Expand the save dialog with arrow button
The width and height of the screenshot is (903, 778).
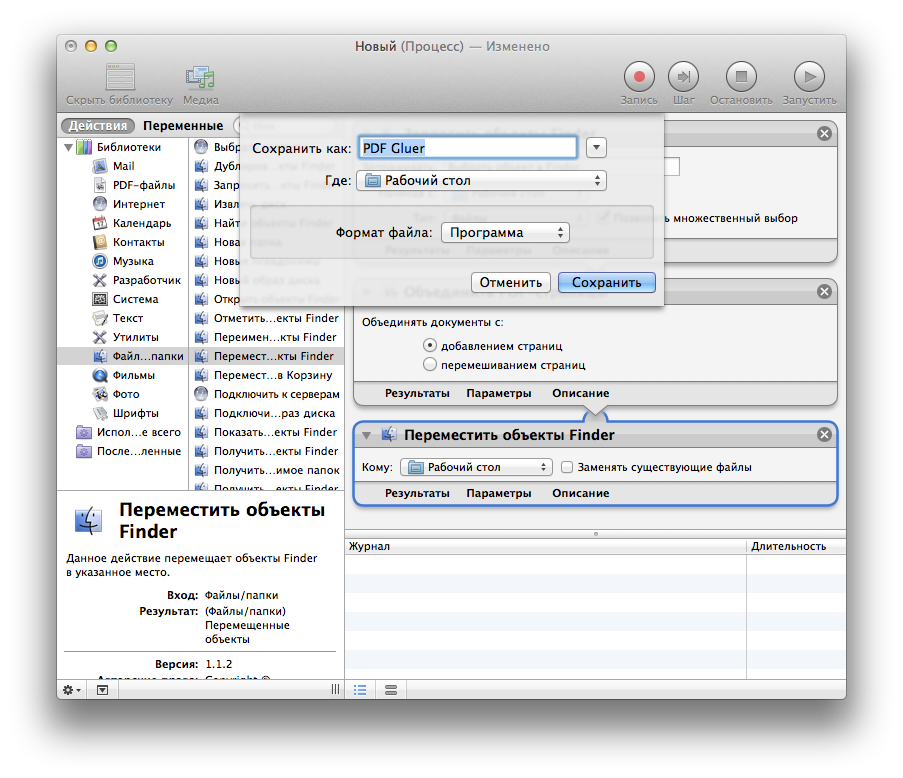[x=596, y=148]
